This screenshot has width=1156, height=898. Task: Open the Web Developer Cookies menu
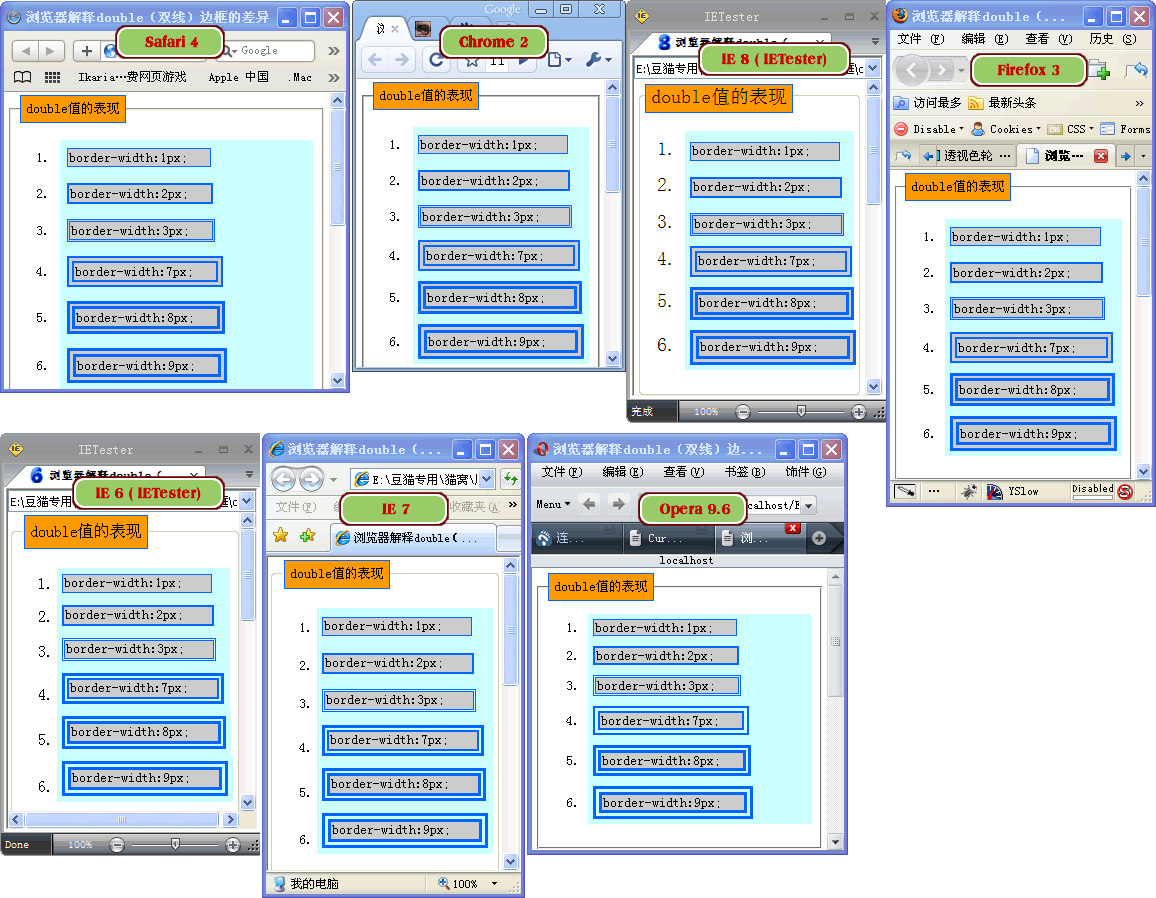click(x=1006, y=129)
